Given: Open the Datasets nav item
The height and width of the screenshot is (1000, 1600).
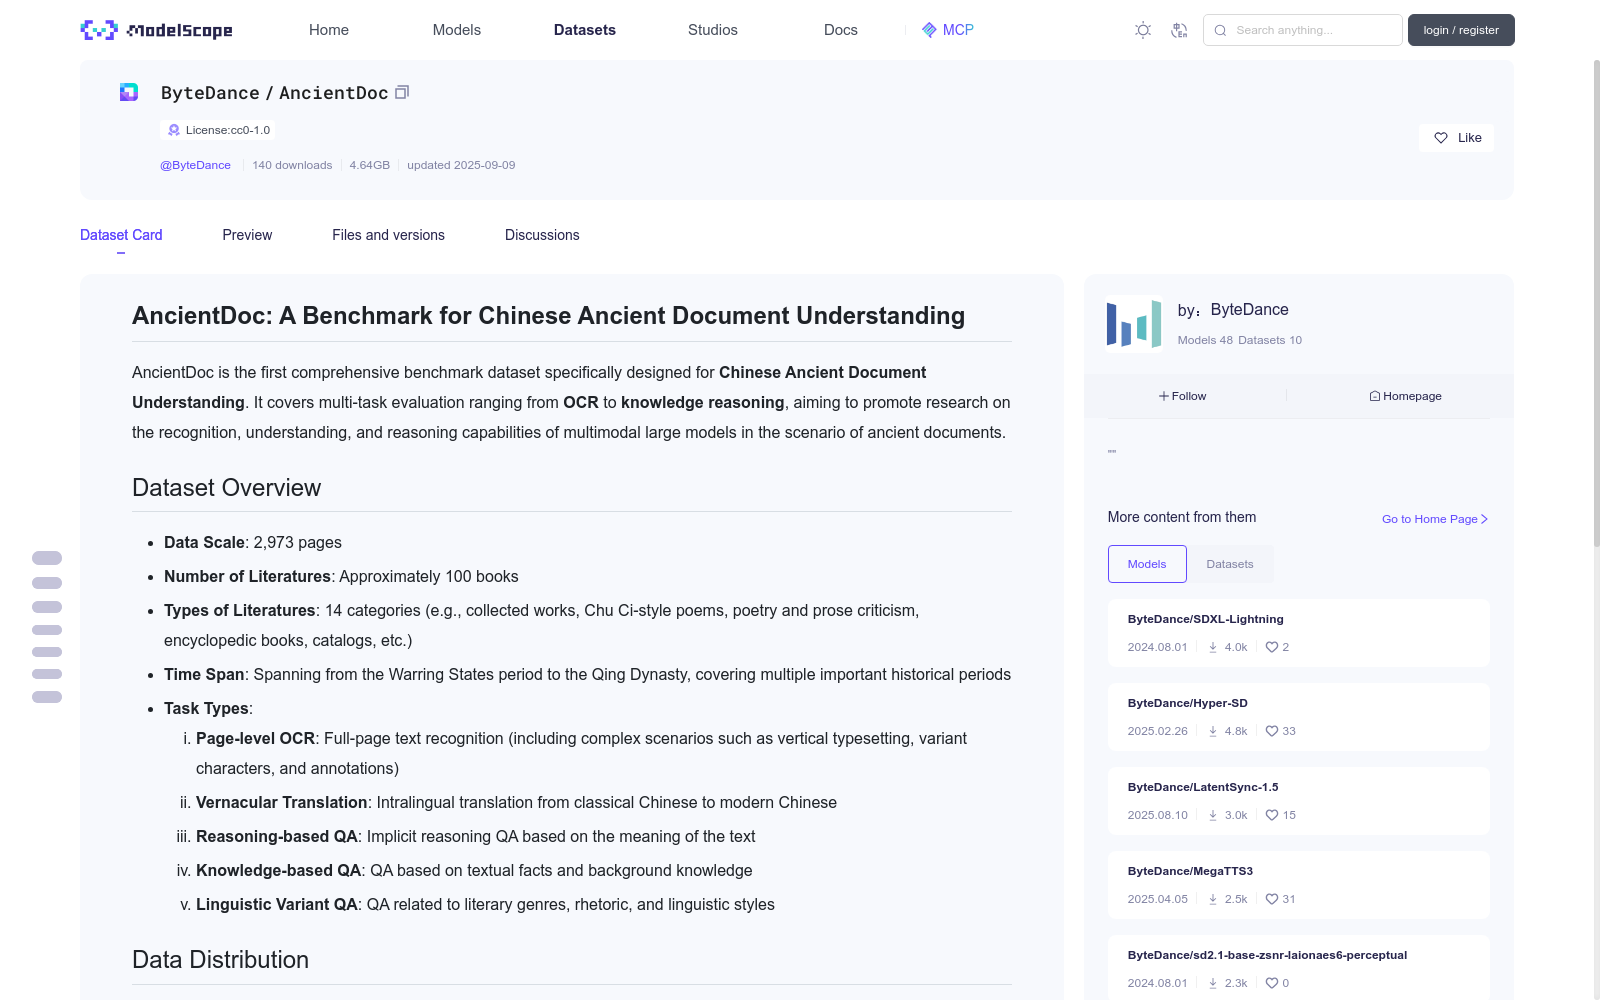Looking at the screenshot, I should pos(585,30).
